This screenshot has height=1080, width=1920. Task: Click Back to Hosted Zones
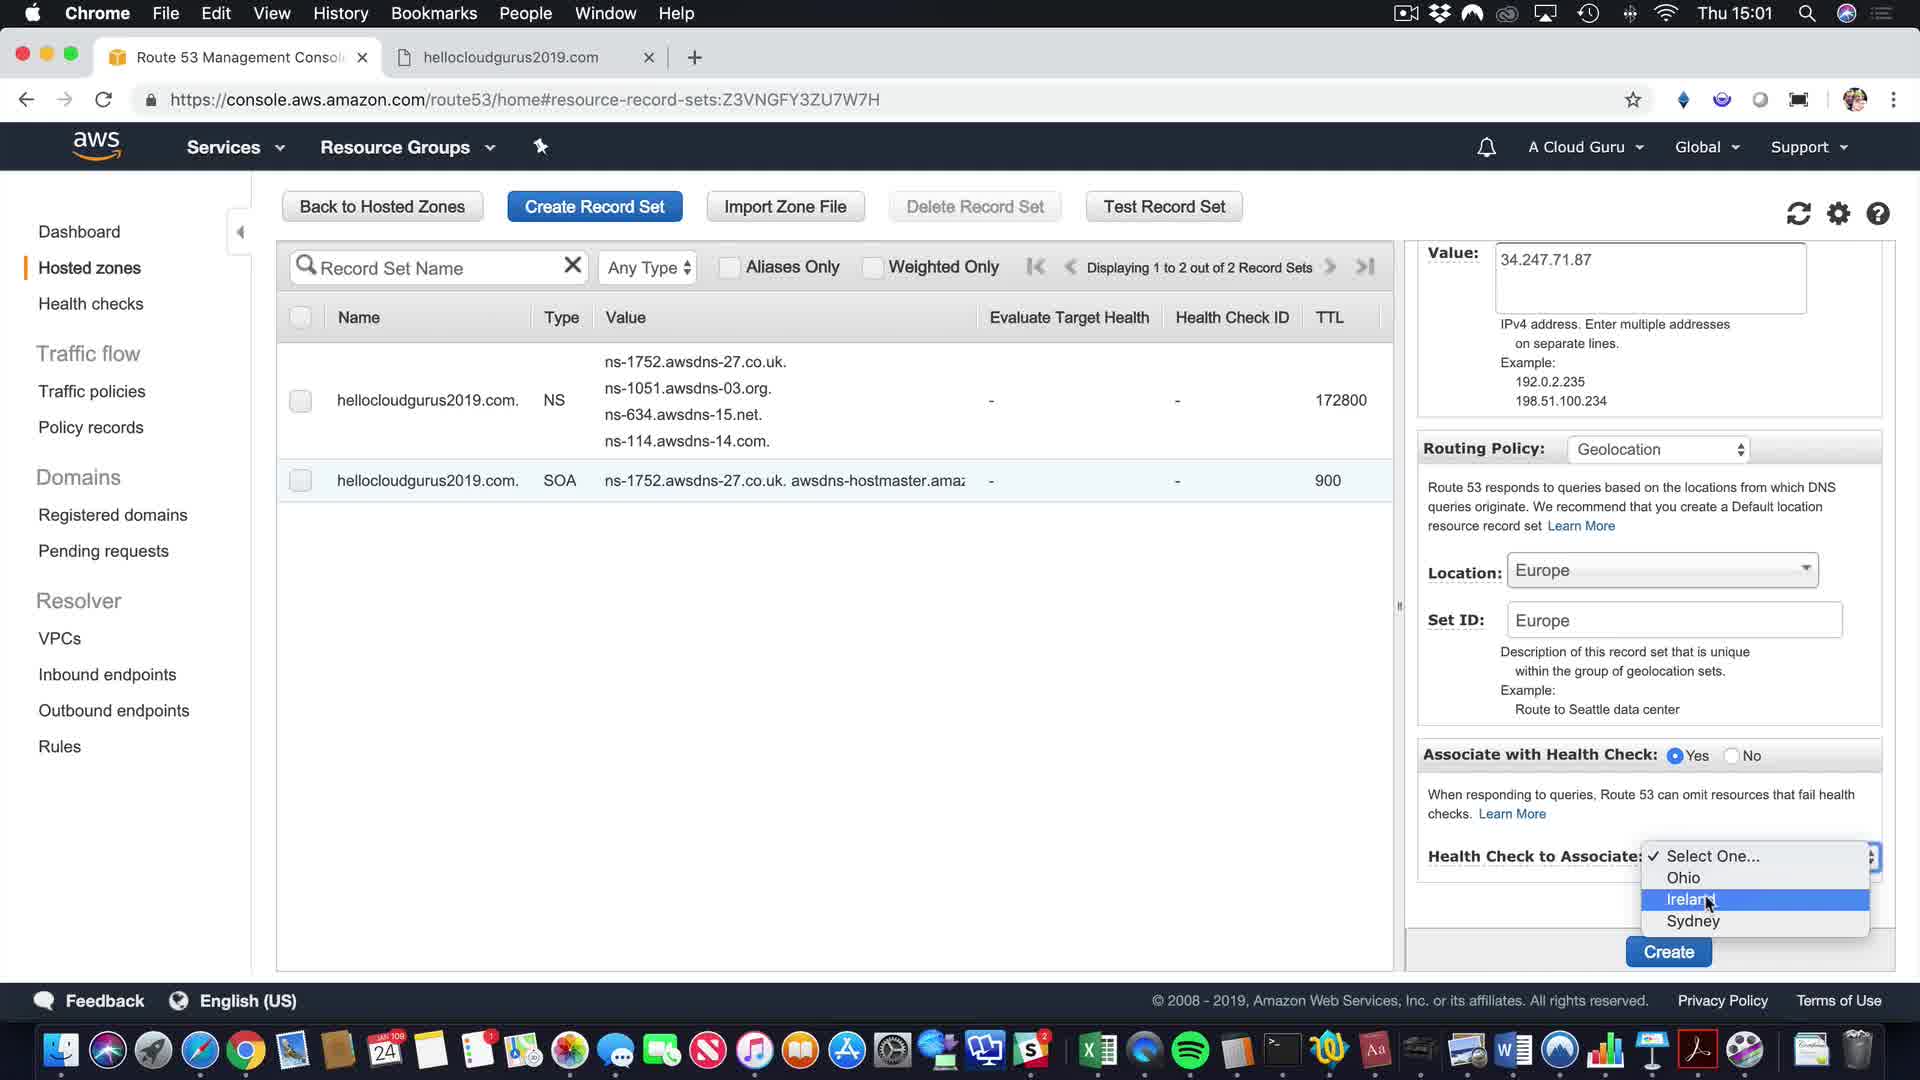coord(382,206)
